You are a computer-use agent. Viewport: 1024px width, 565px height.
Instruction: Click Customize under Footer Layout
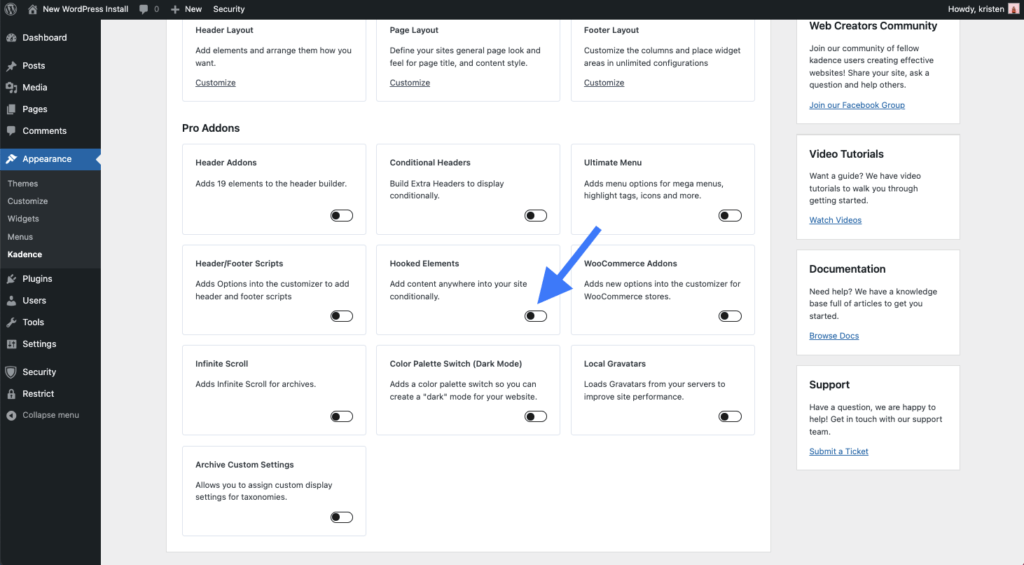tap(604, 83)
